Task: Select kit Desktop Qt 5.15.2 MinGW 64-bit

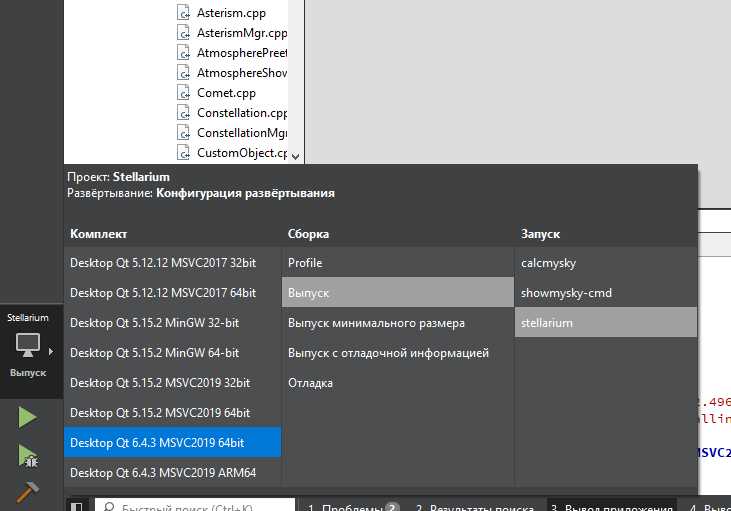Action: point(172,353)
